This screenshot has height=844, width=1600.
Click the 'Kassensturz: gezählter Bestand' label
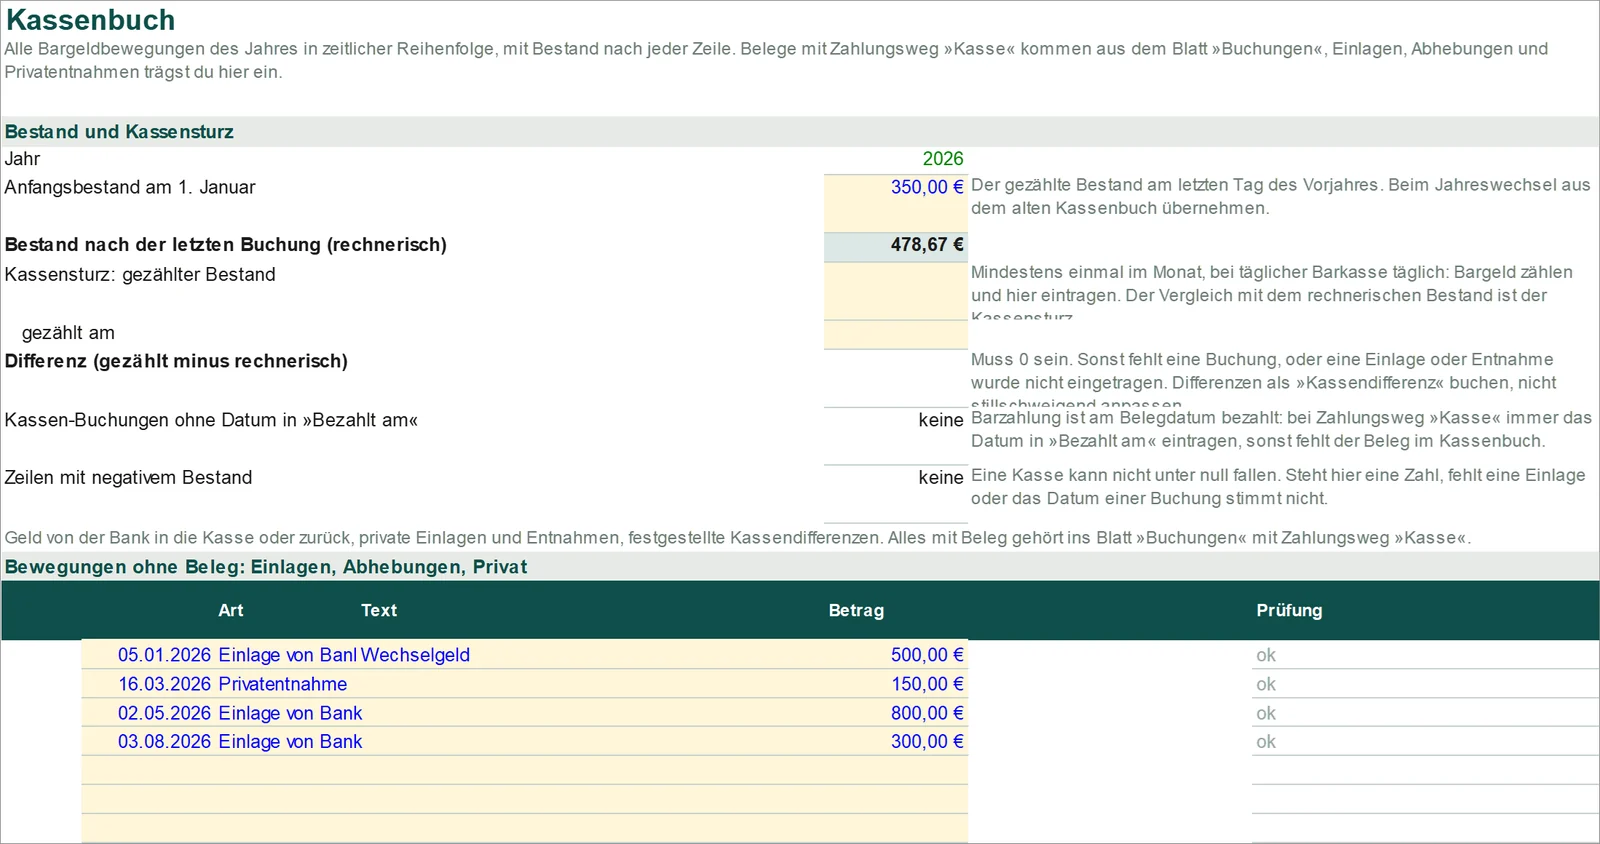[x=140, y=275]
